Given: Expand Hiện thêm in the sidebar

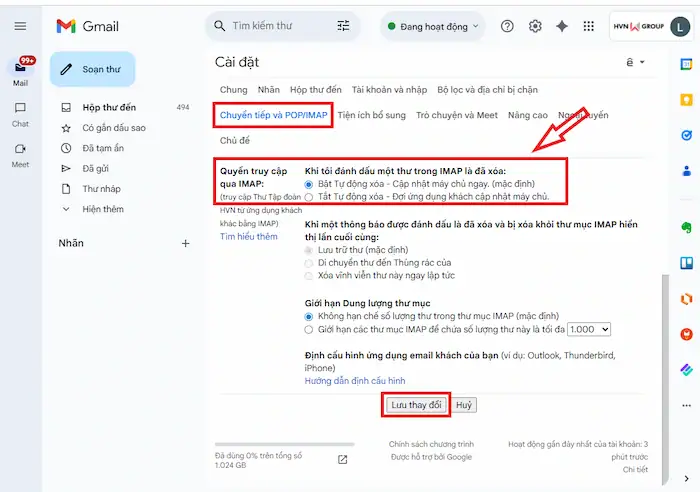Looking at the screenshot, I should [x=102, y=209].
